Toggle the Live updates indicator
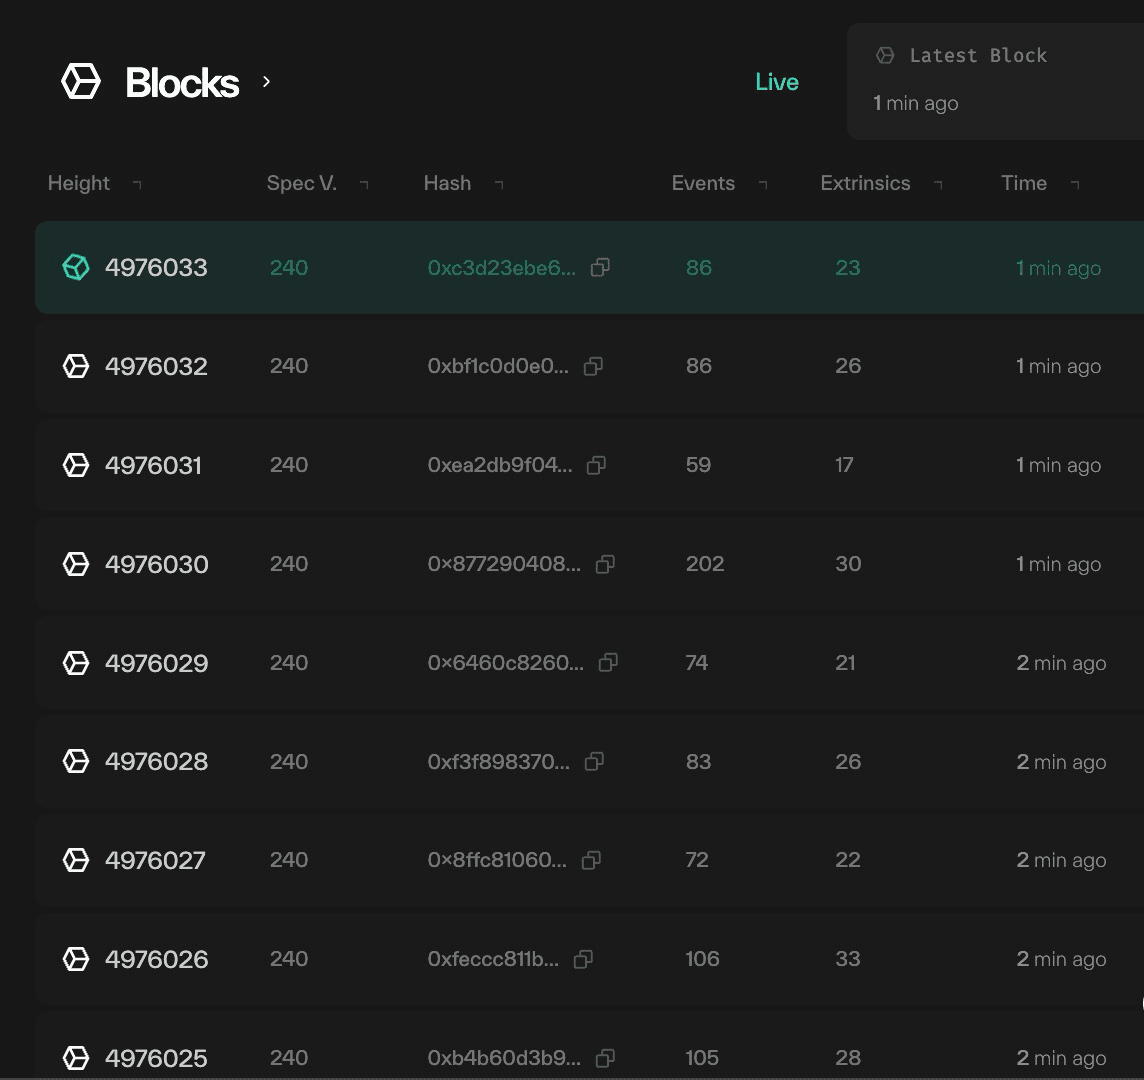 [776, 82]
